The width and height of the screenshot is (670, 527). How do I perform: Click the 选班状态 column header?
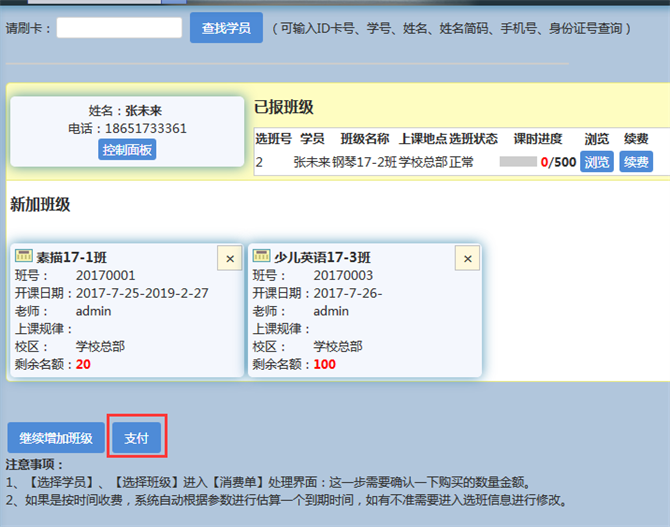pos(473,138)
